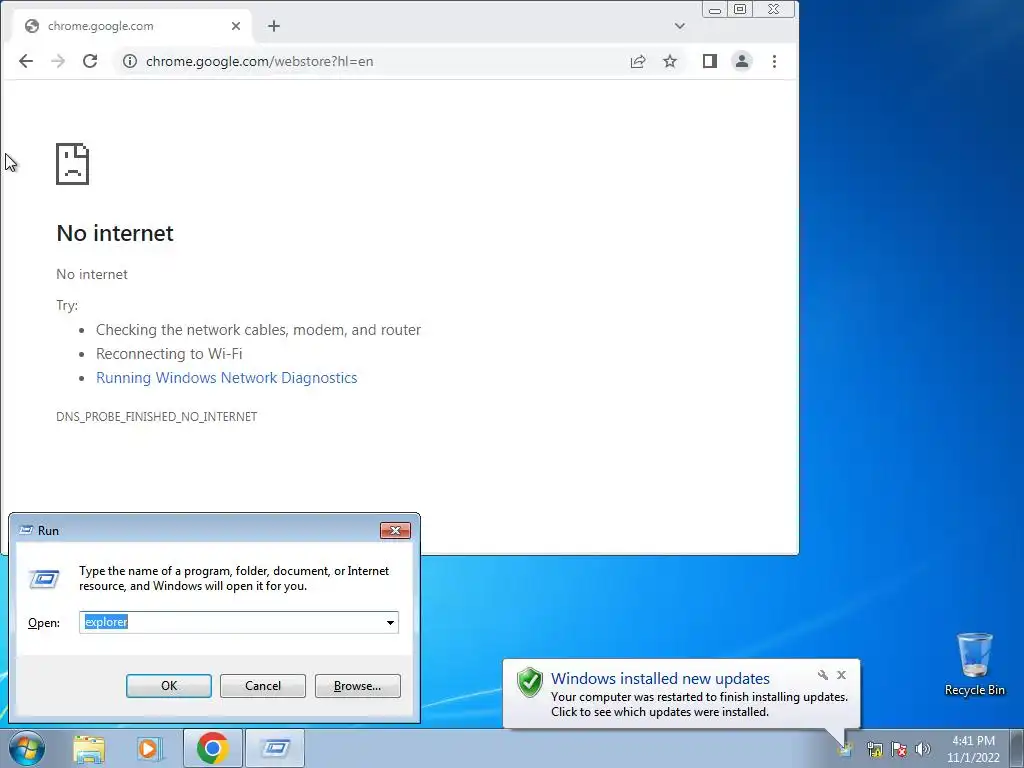Open Windows Explorer from the taskbar
The height and width of the screenshot is (768, 1024).
(89, 748)
